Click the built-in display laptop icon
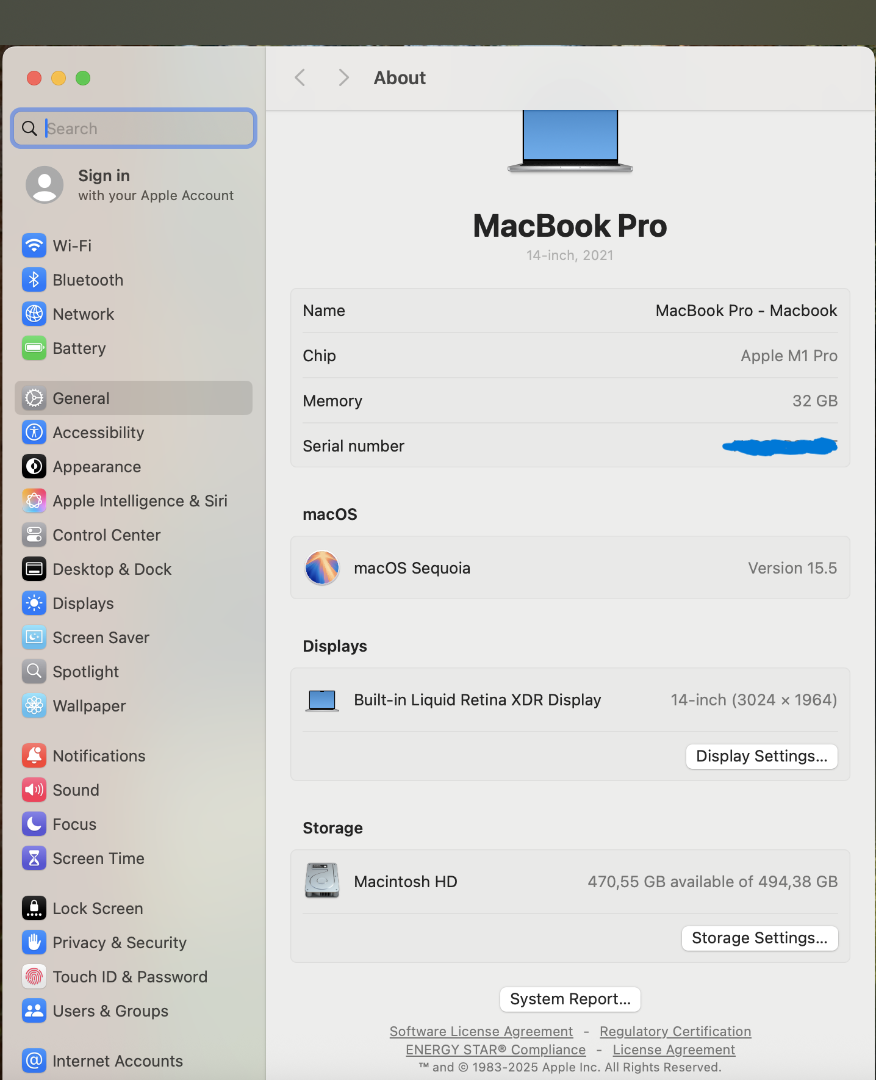 point(322,700)
